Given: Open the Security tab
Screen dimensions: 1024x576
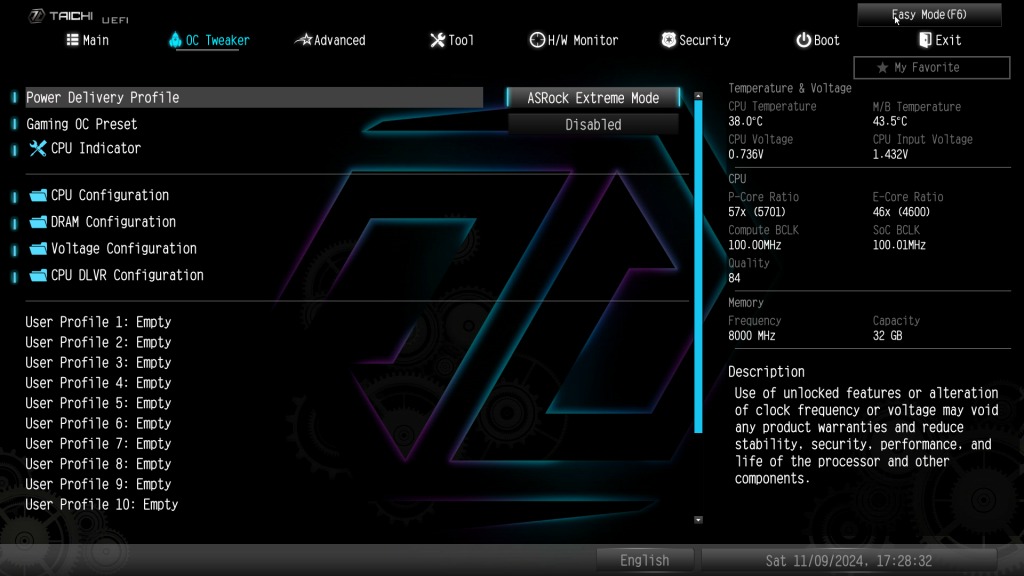Looking at the screenshot, I should tap(696, 40).
